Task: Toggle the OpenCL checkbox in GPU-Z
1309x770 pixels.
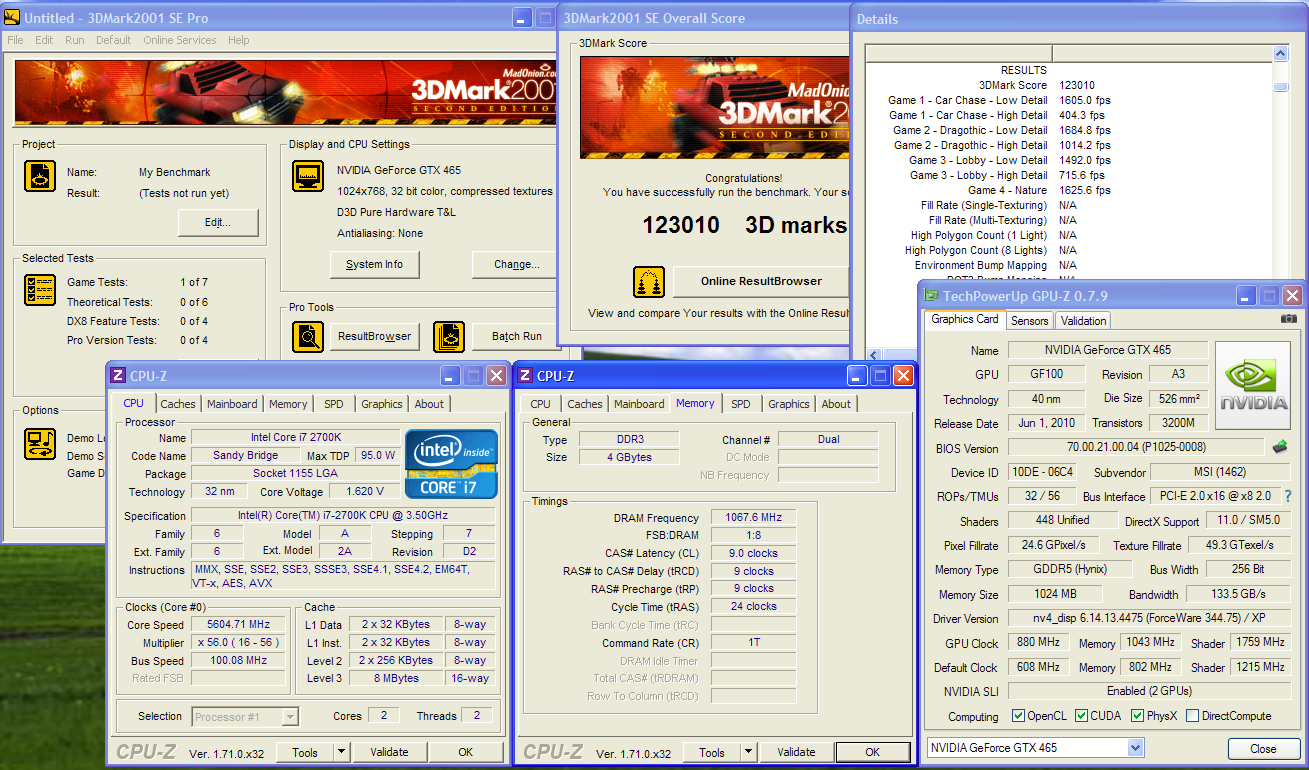Action: (1018, 716)
